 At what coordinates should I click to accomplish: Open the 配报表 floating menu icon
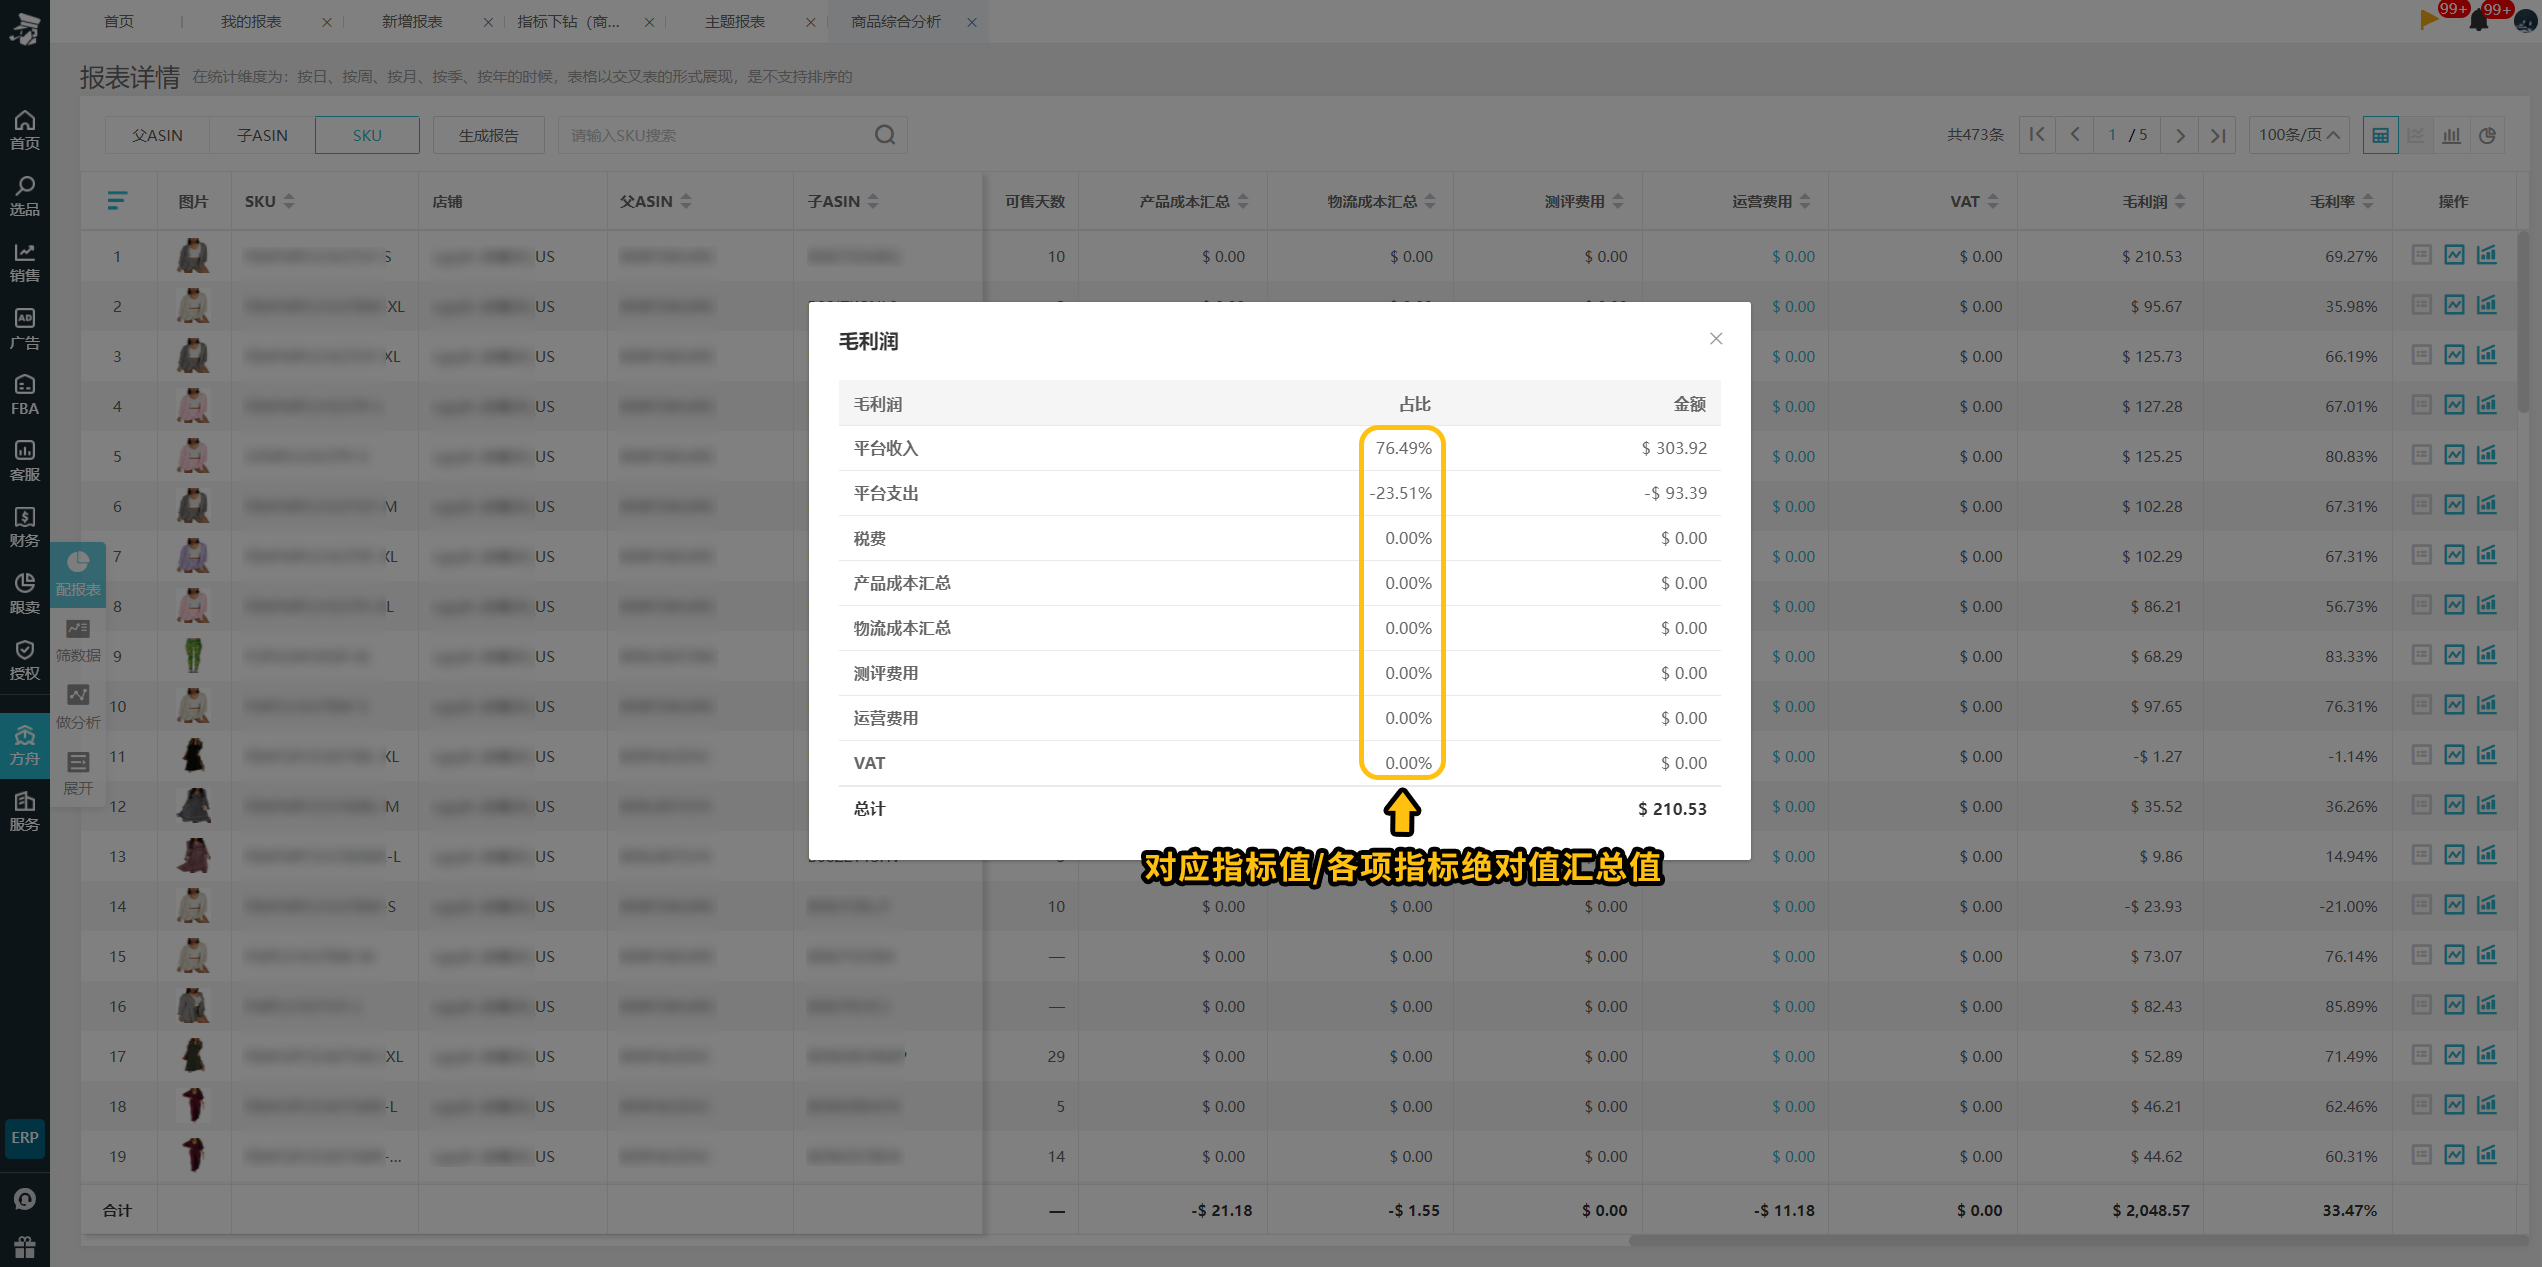[78, 574]
